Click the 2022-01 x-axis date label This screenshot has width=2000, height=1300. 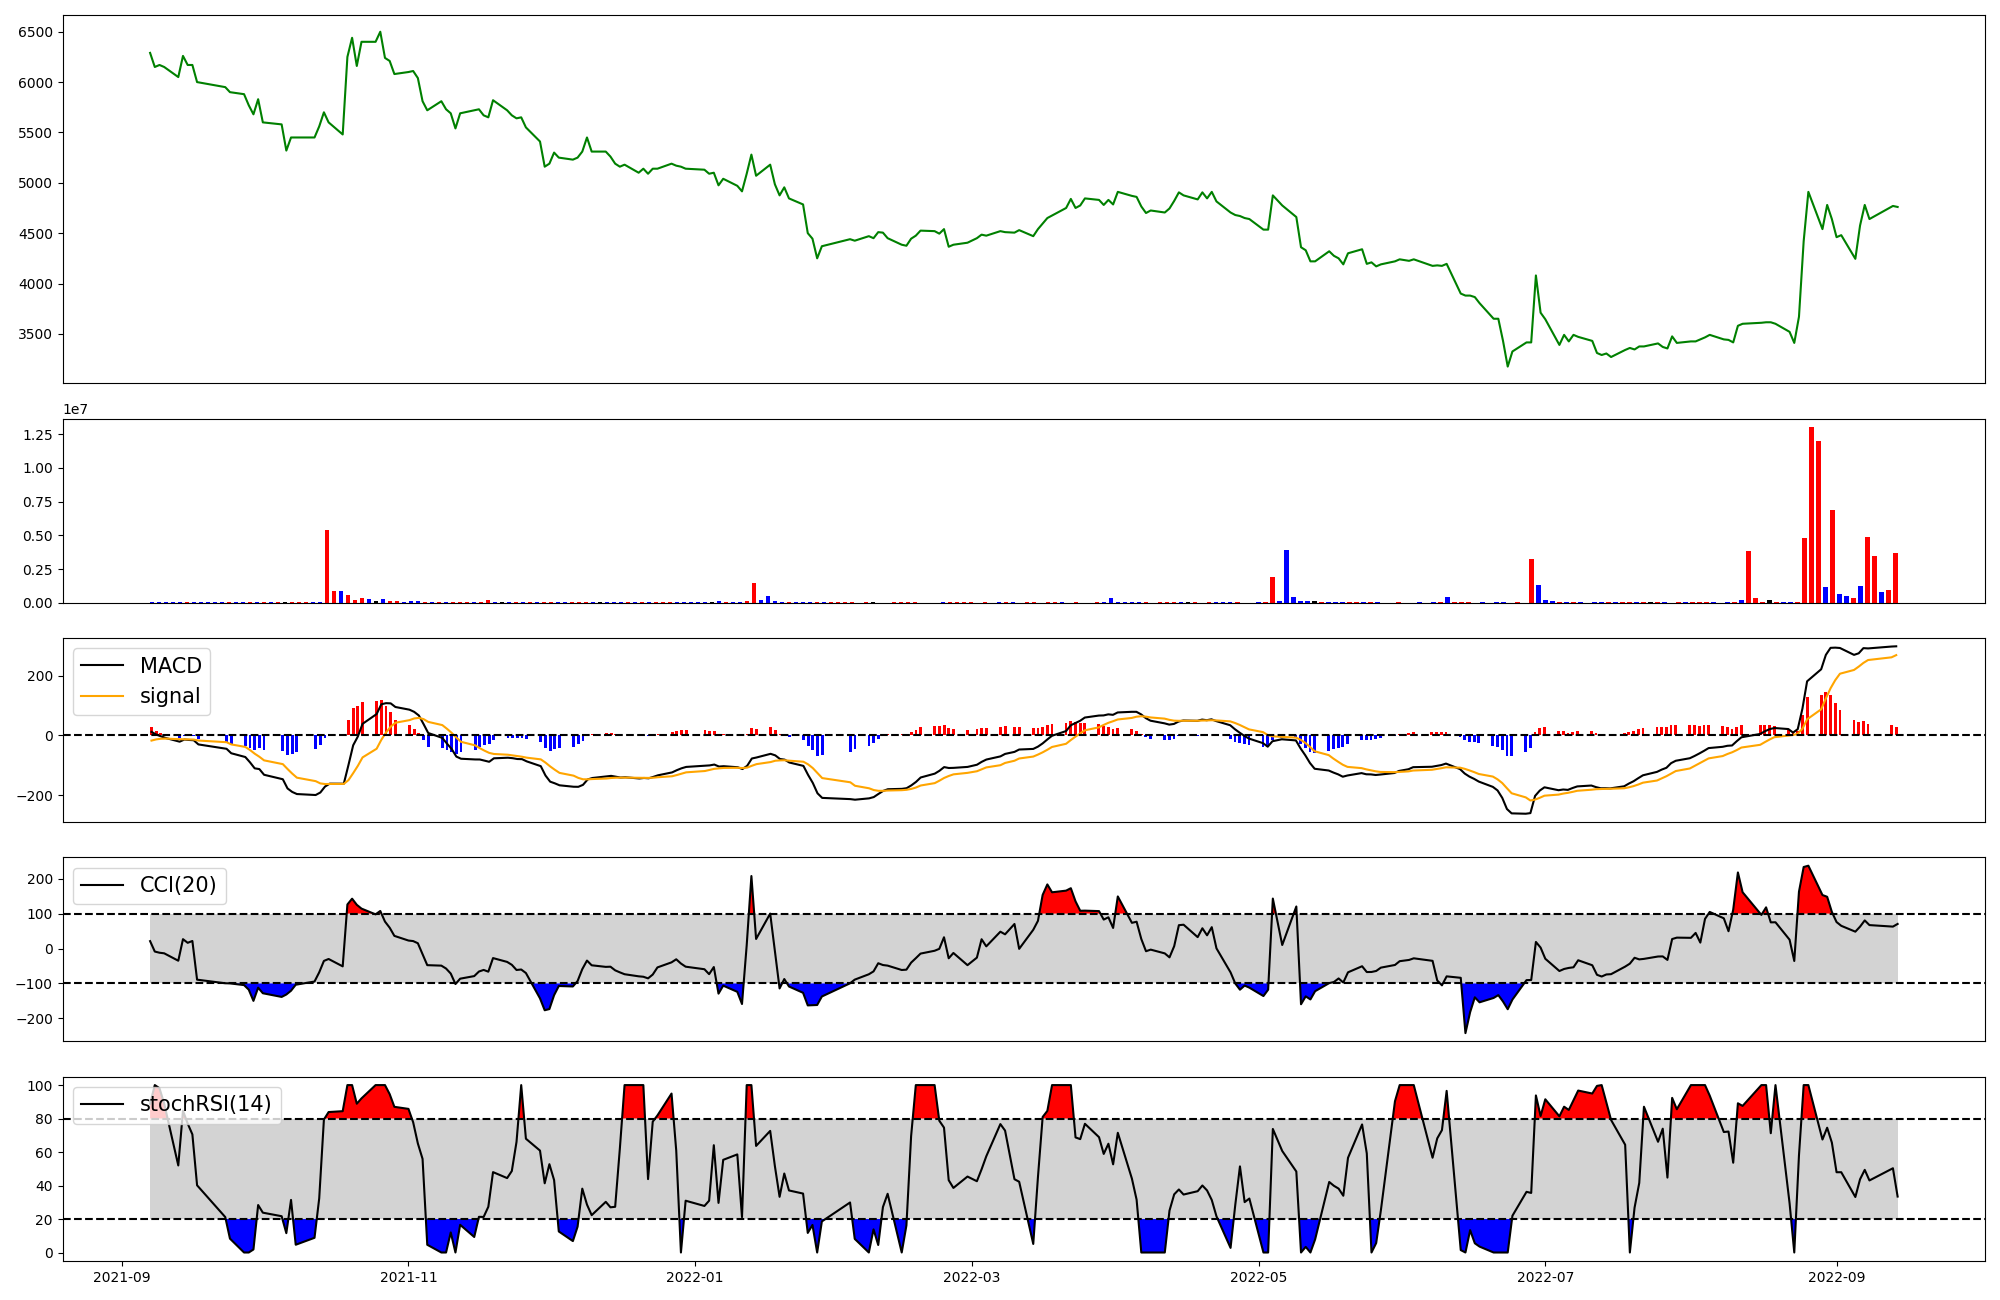(x=694, y=1277)
